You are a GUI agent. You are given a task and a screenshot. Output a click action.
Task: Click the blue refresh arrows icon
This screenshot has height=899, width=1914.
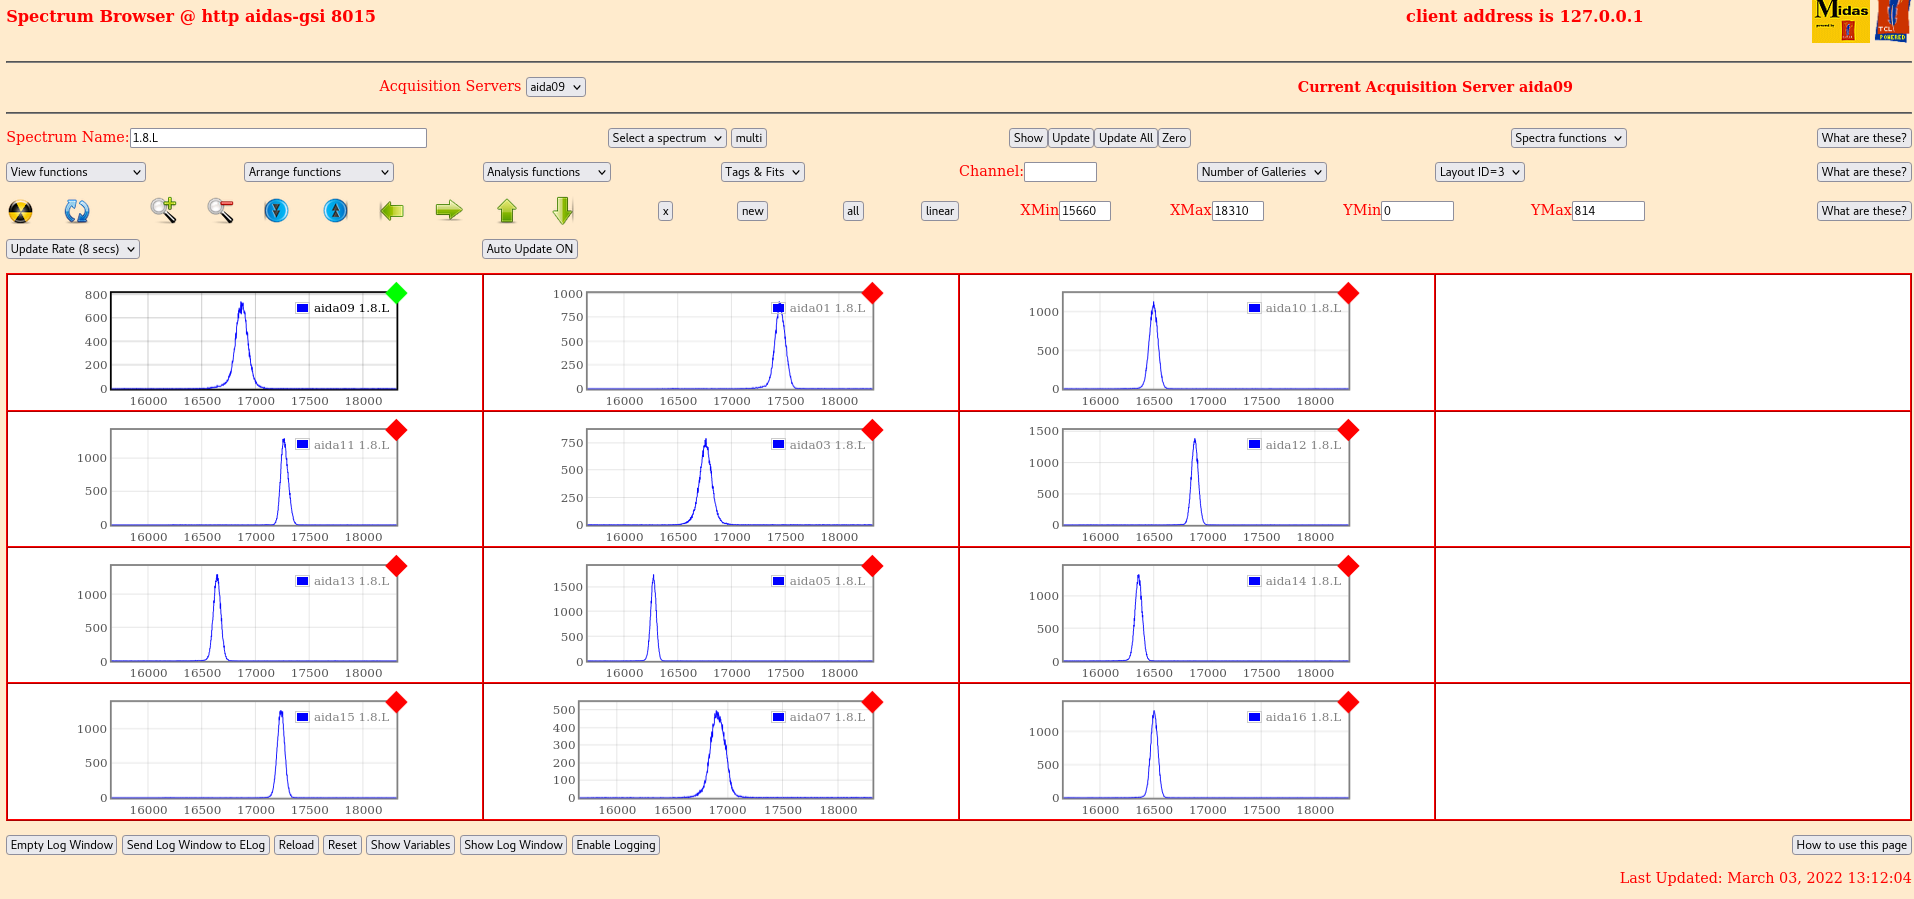77,211
